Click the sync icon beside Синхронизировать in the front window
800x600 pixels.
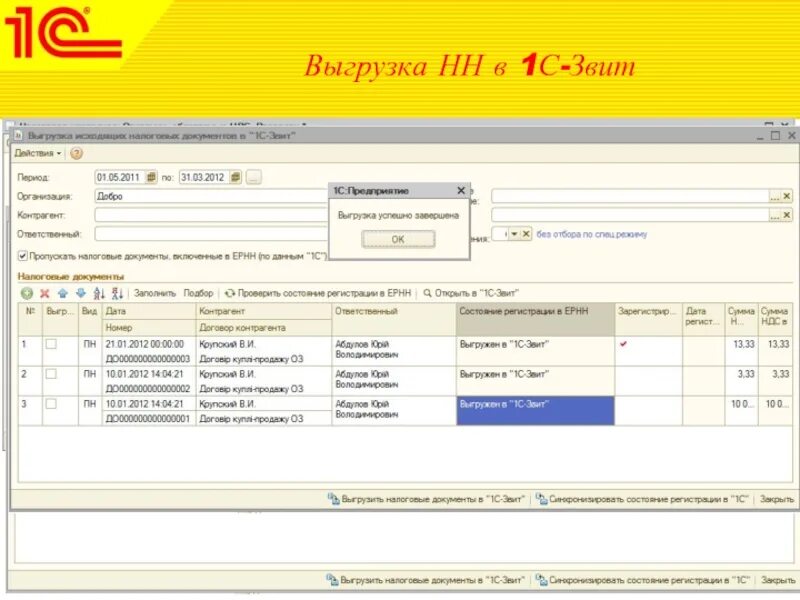click(x=541, y=498)
